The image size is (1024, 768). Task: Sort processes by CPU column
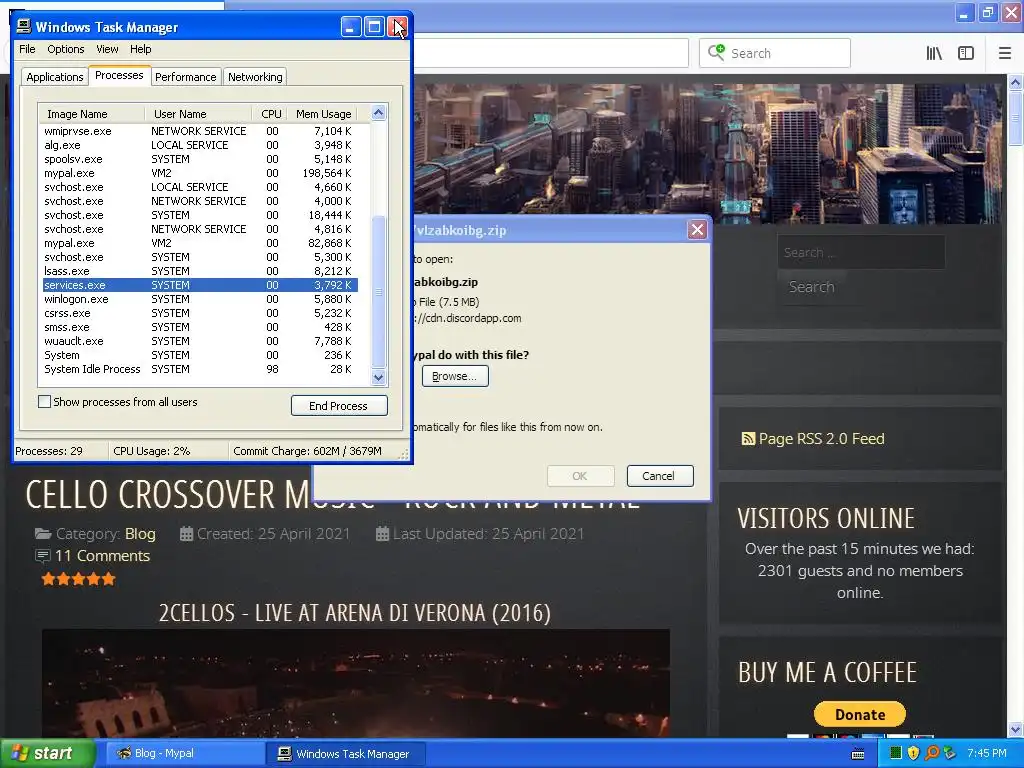point(269,114)
